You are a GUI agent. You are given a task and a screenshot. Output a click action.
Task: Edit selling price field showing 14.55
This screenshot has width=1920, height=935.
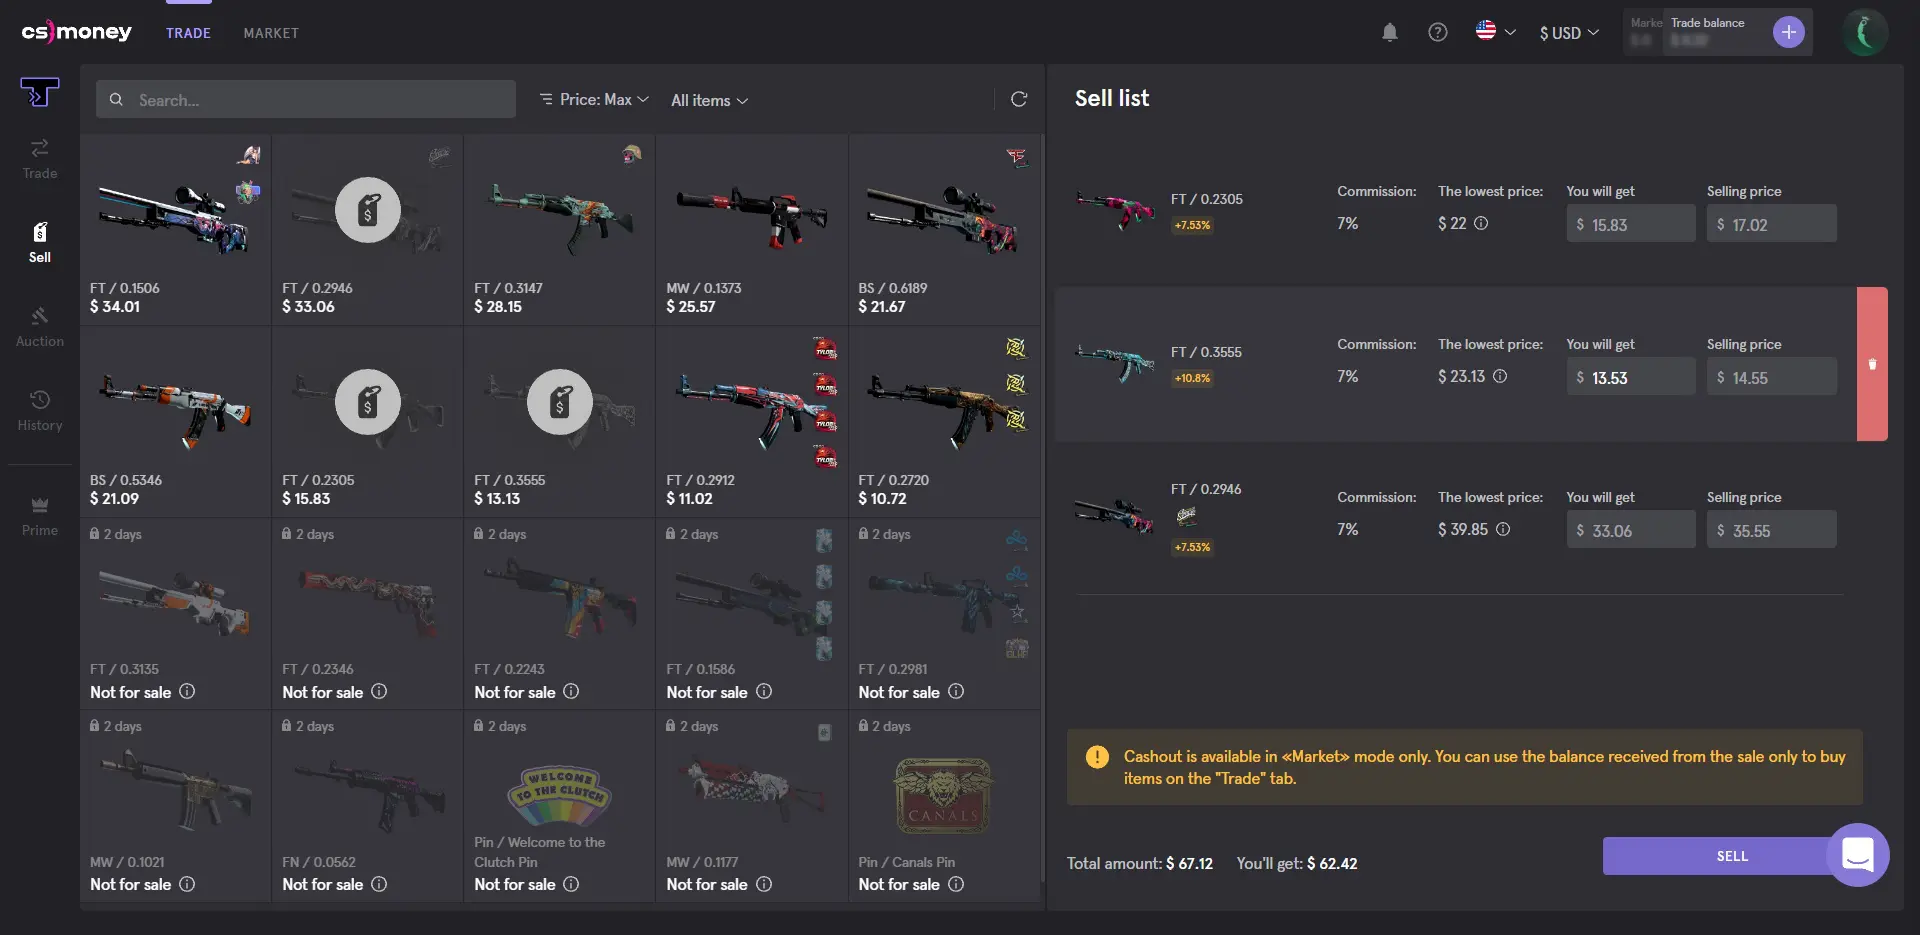(x=1771, y=377)
